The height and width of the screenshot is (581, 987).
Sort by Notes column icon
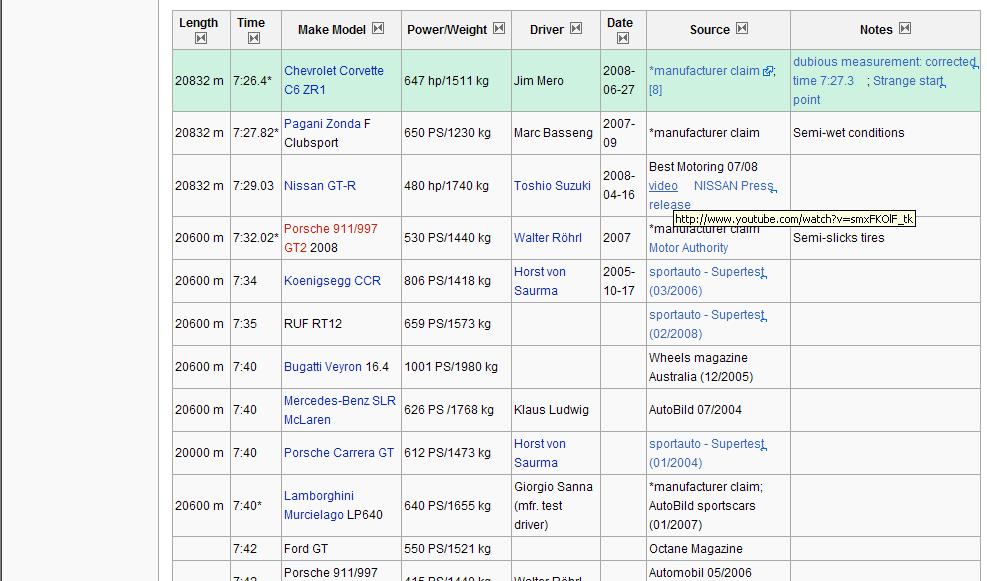coord(905,28)
